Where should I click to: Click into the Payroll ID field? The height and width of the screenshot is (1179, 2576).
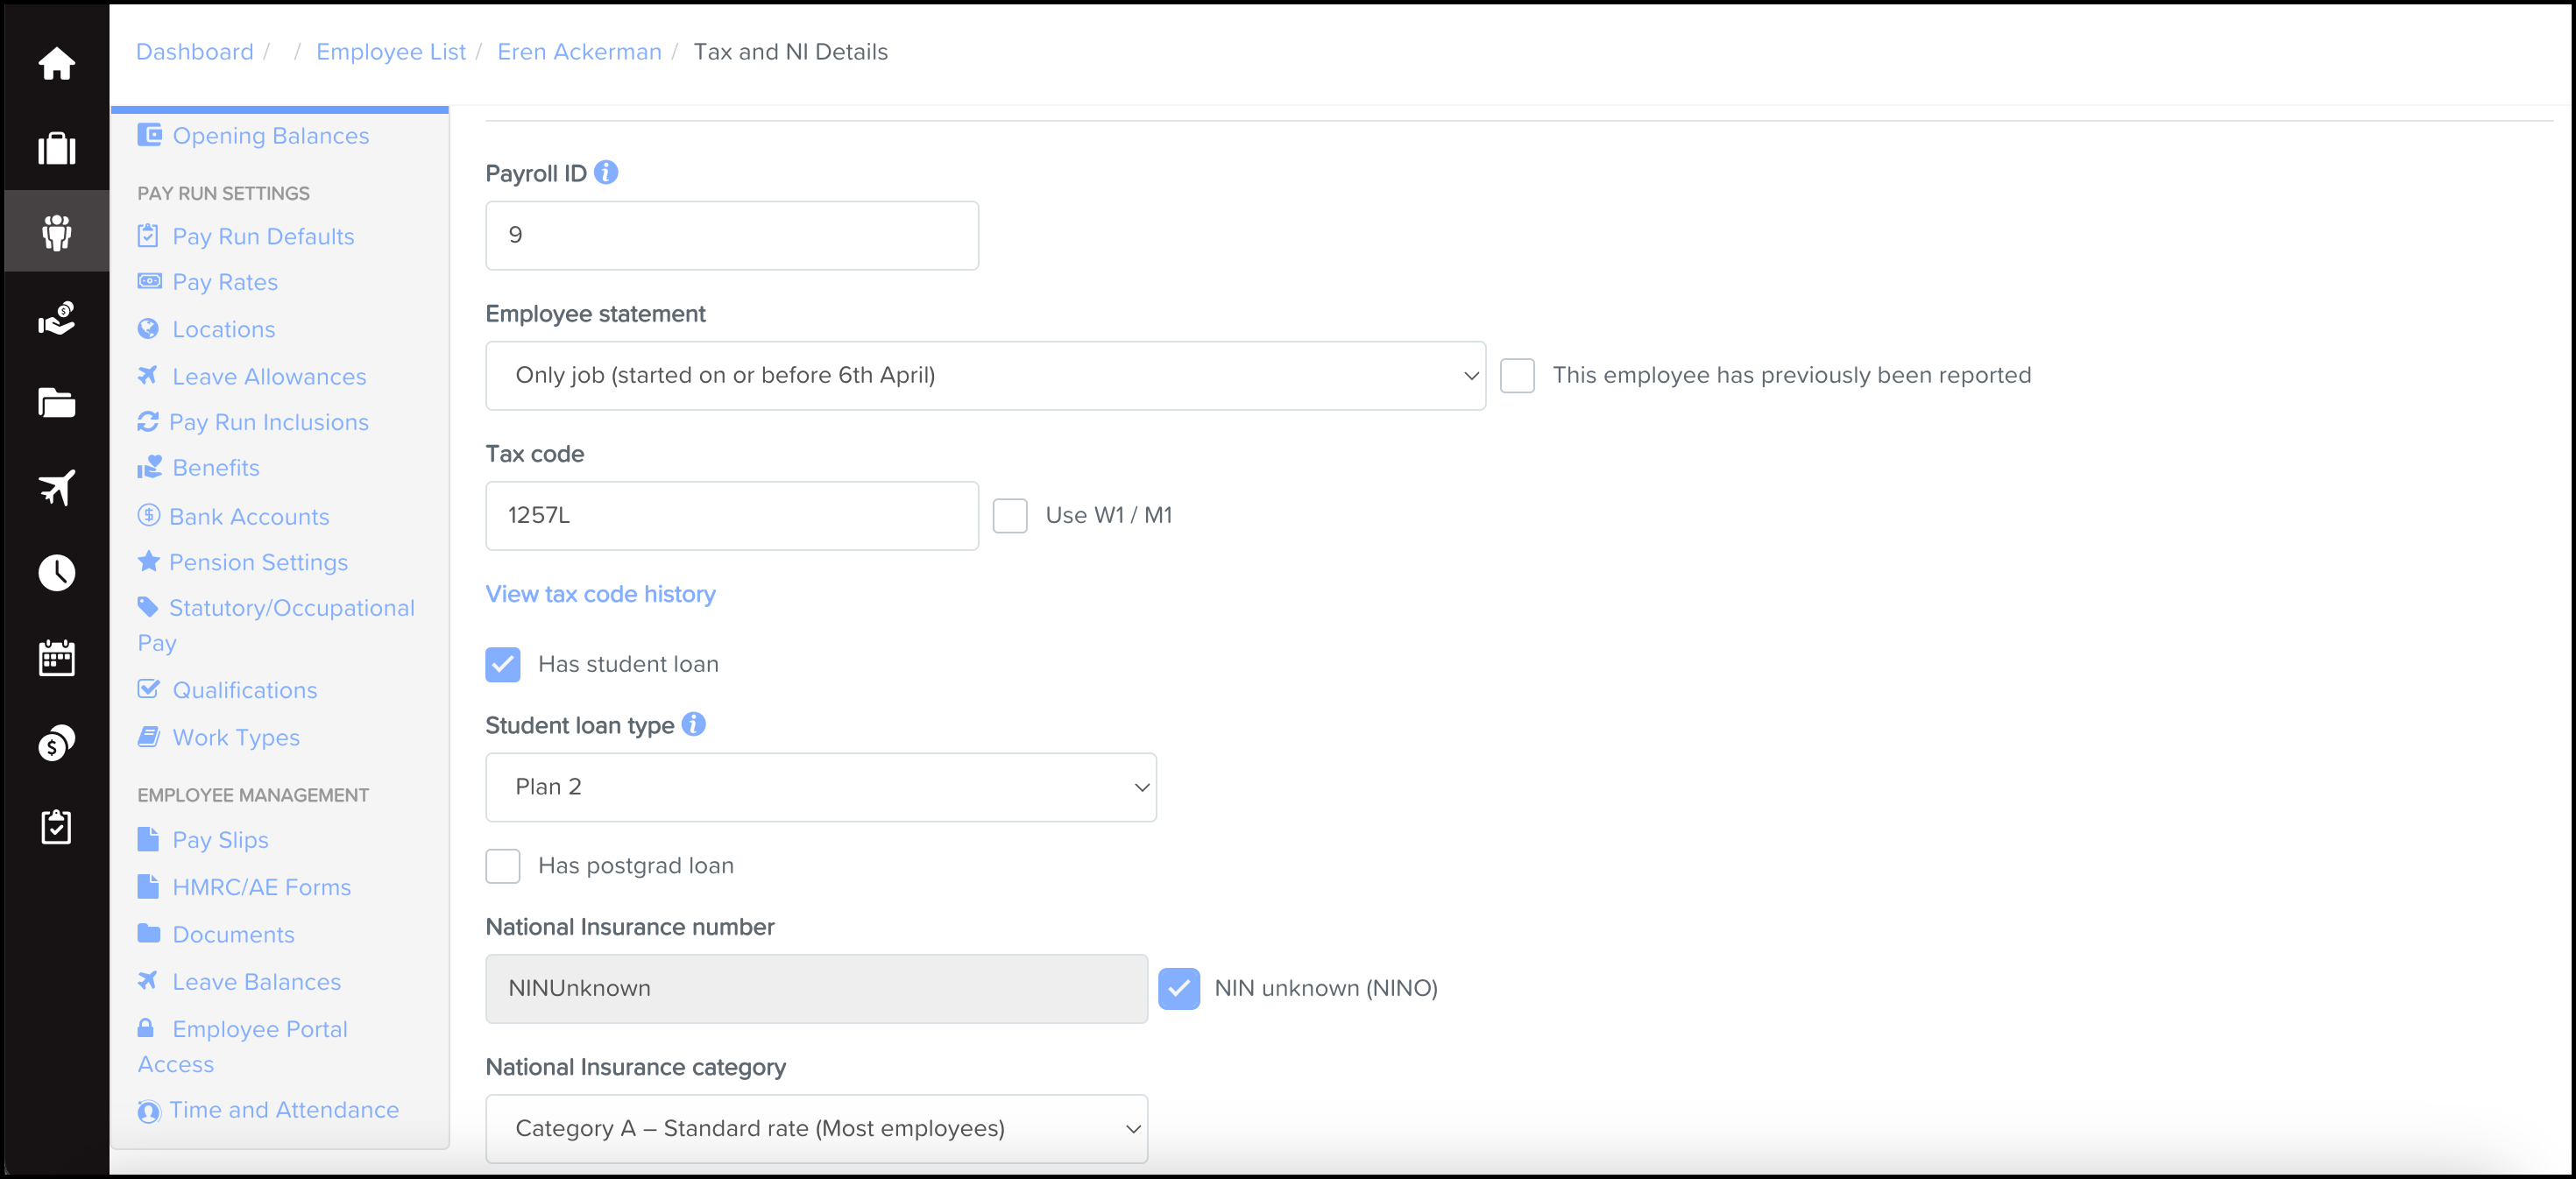click(732, 235)
